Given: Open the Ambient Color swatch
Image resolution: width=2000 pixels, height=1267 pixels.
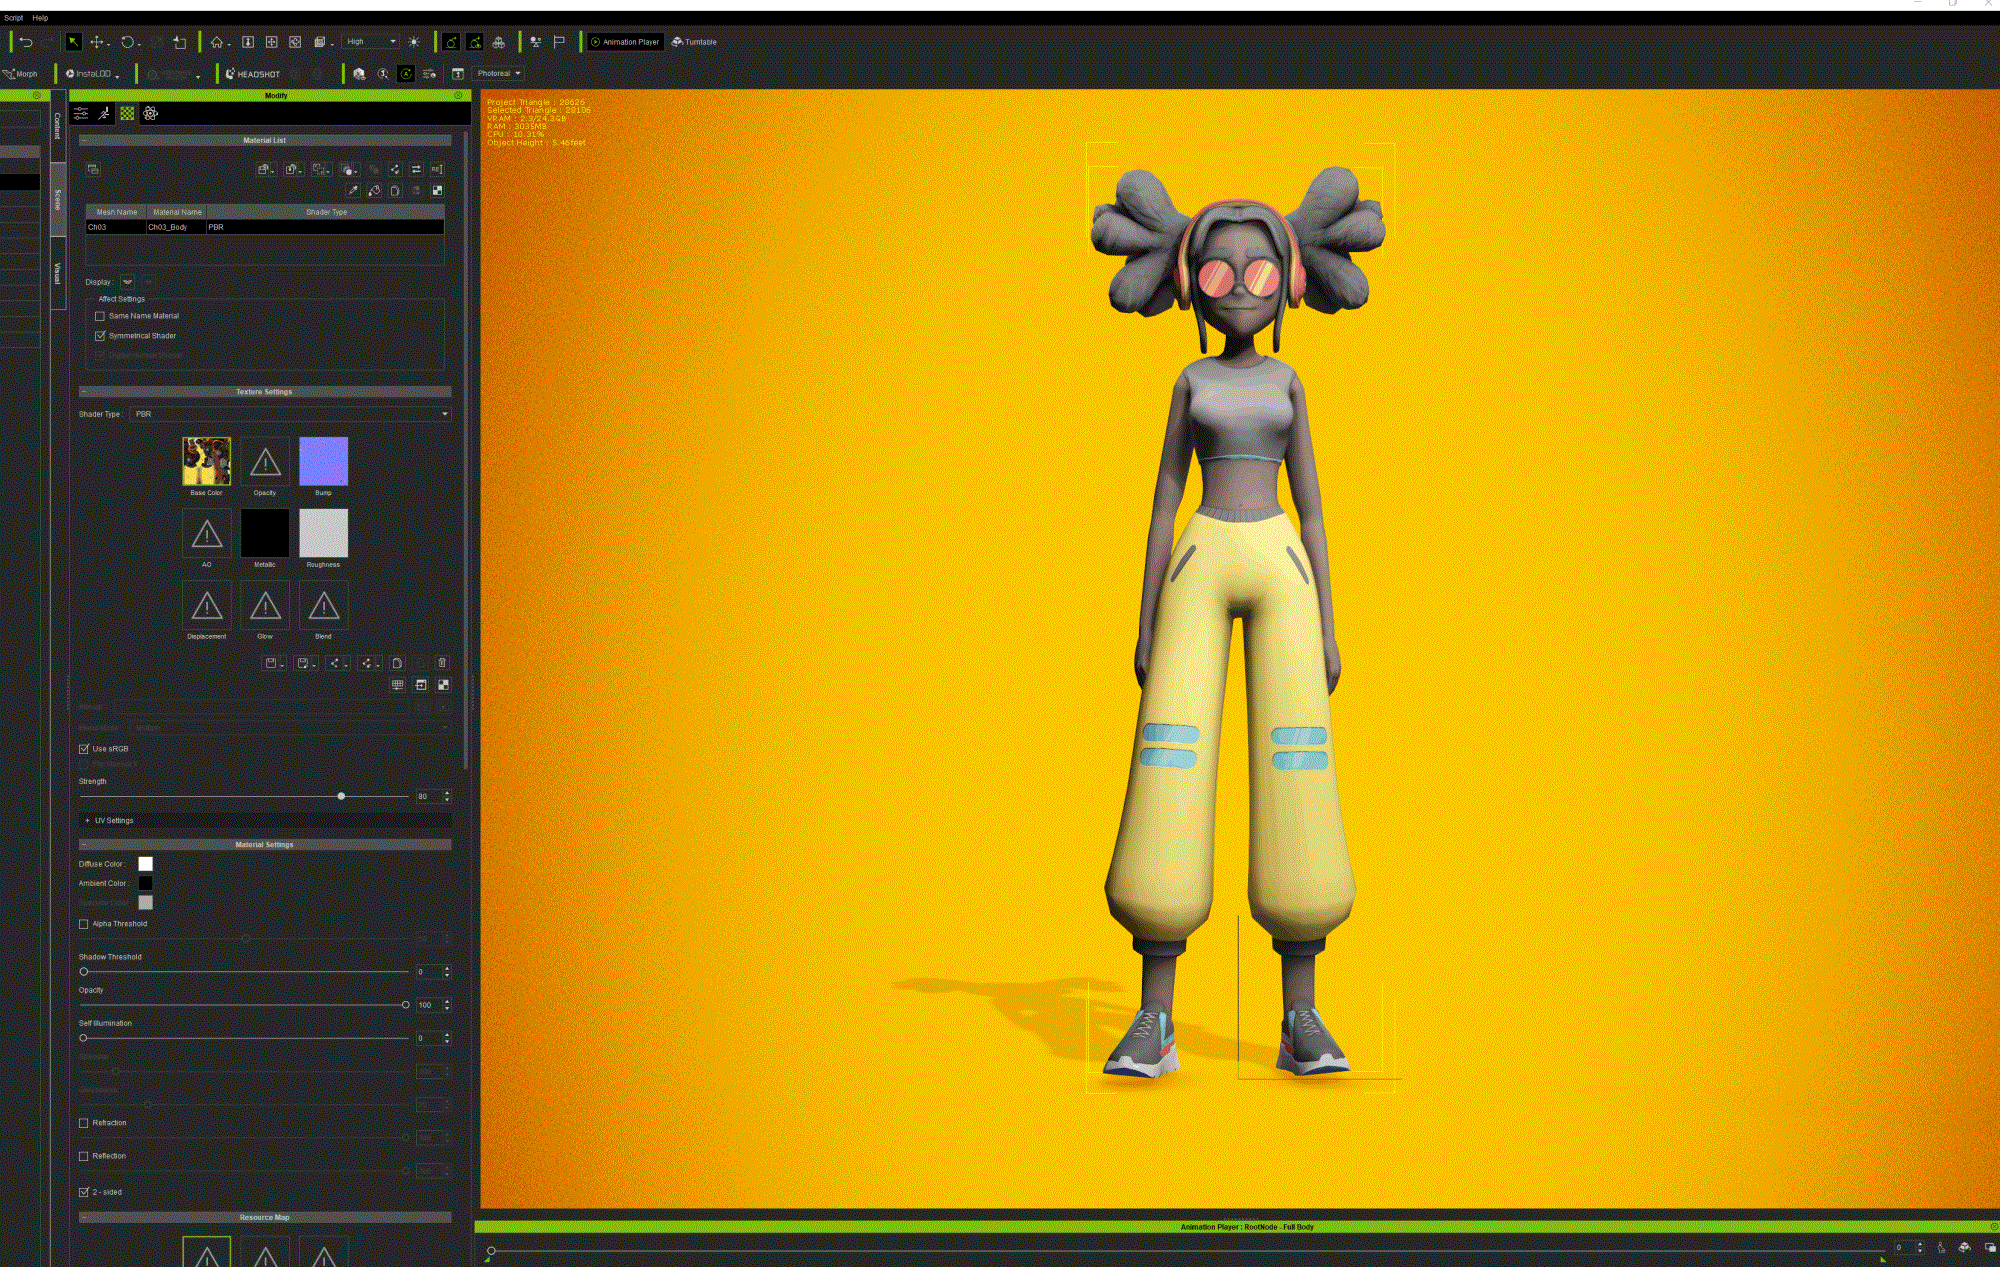Looking at the screenshot, I should coord(145,883).
